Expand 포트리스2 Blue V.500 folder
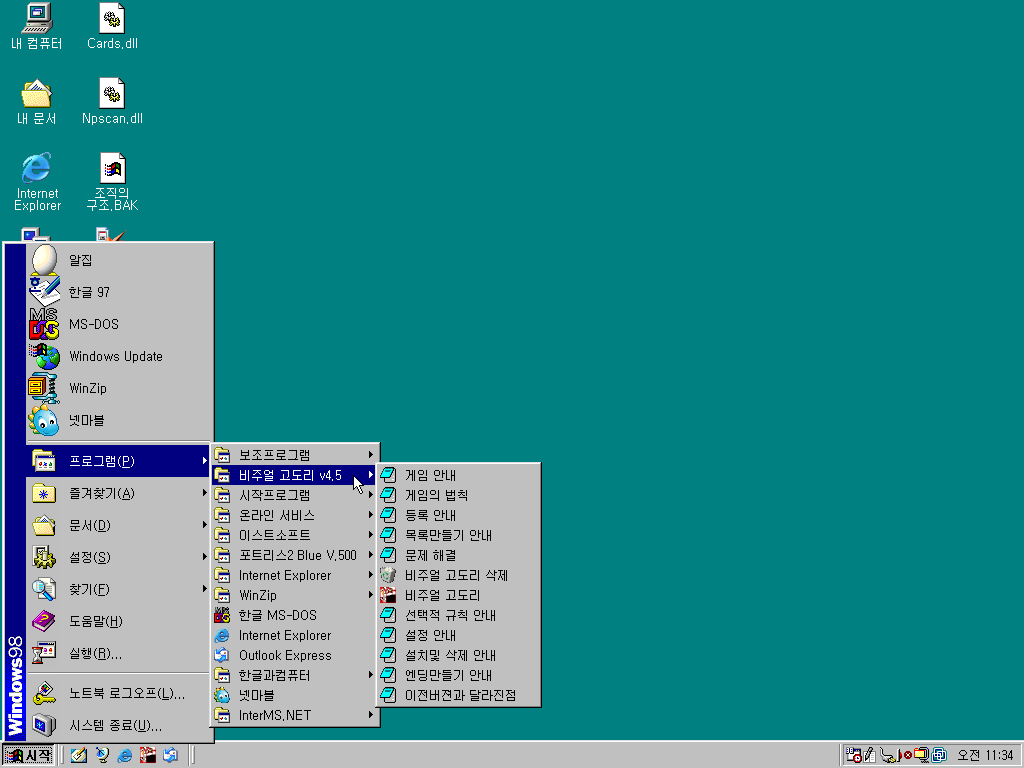Screen dimensions: 1024x768 point(295,555)
